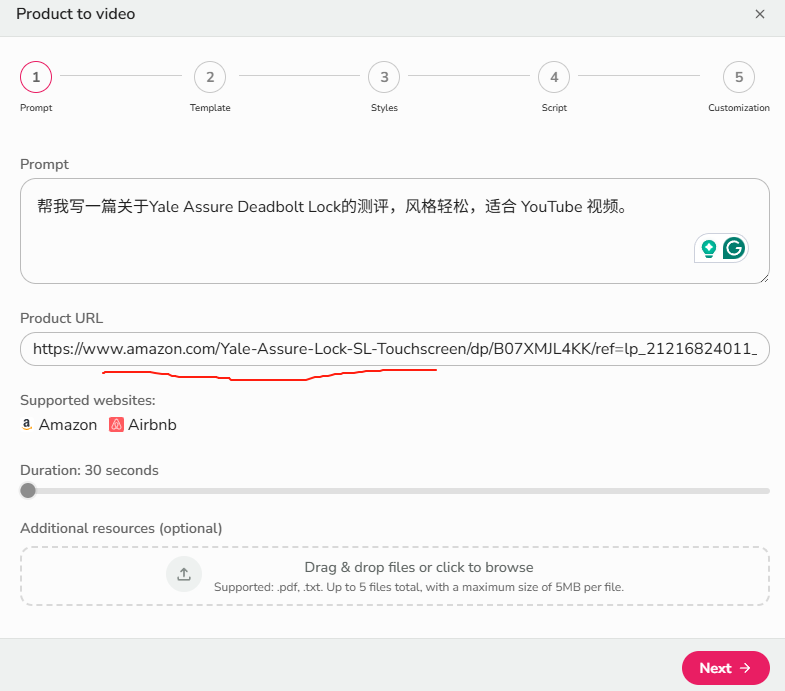The height and width of the screenshot is (691, 785).
Task: Open step 4 Script
Action: pyautogui.click(x=554, y=77)
